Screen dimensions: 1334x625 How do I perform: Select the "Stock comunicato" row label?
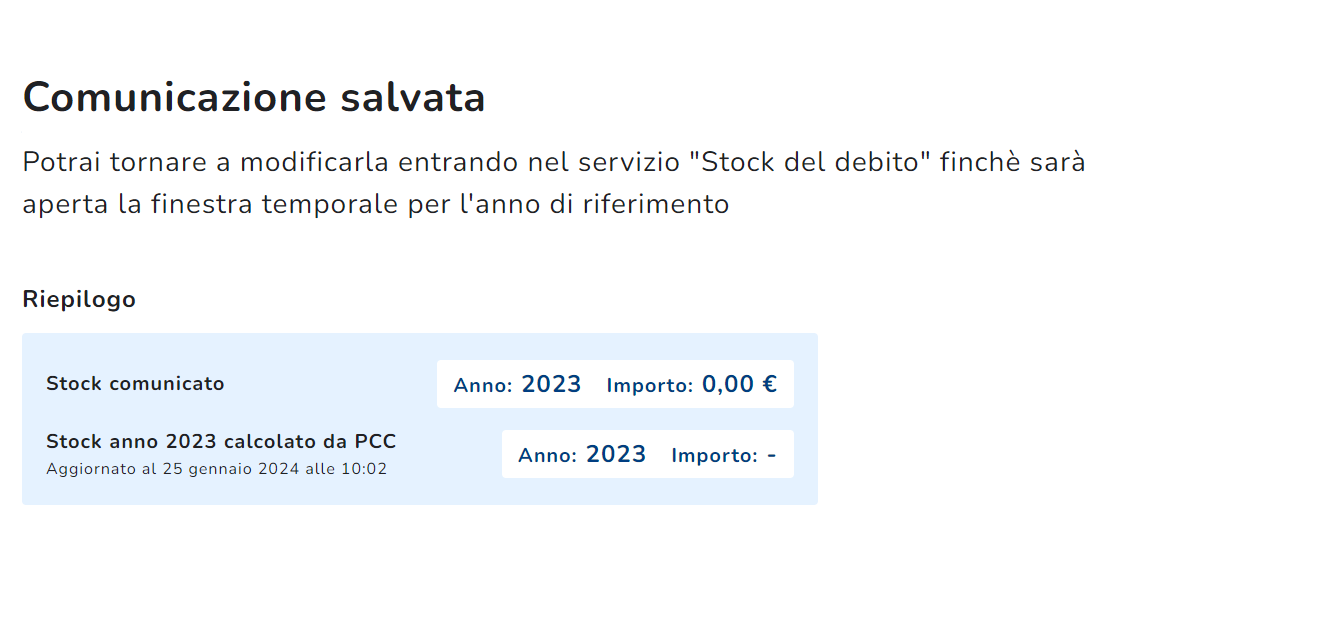pyautogui.click(x=135, y=384)
